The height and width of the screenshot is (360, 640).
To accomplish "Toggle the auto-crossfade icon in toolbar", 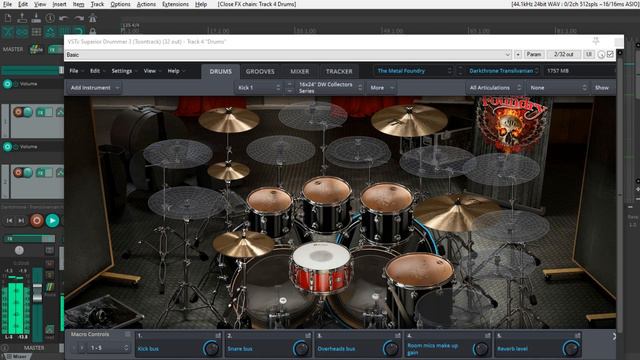I will click(8, 32).
